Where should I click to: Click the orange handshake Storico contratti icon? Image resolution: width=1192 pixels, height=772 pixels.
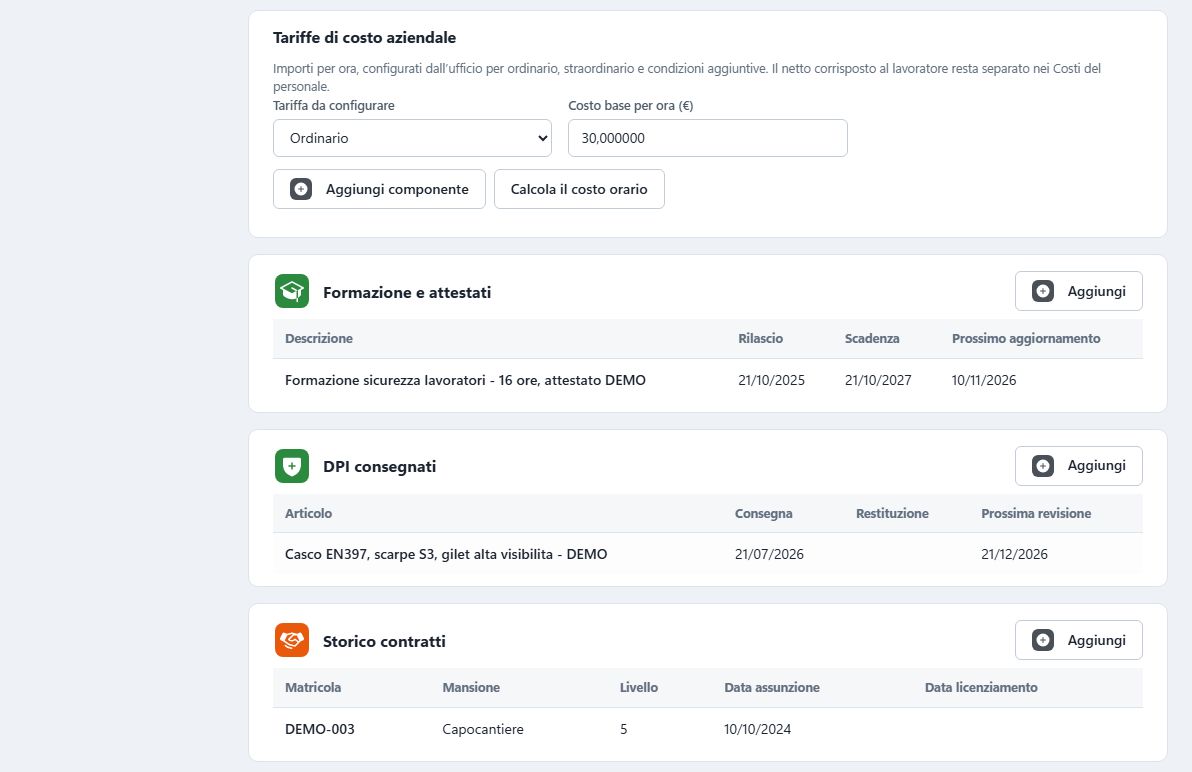(292, 641)
